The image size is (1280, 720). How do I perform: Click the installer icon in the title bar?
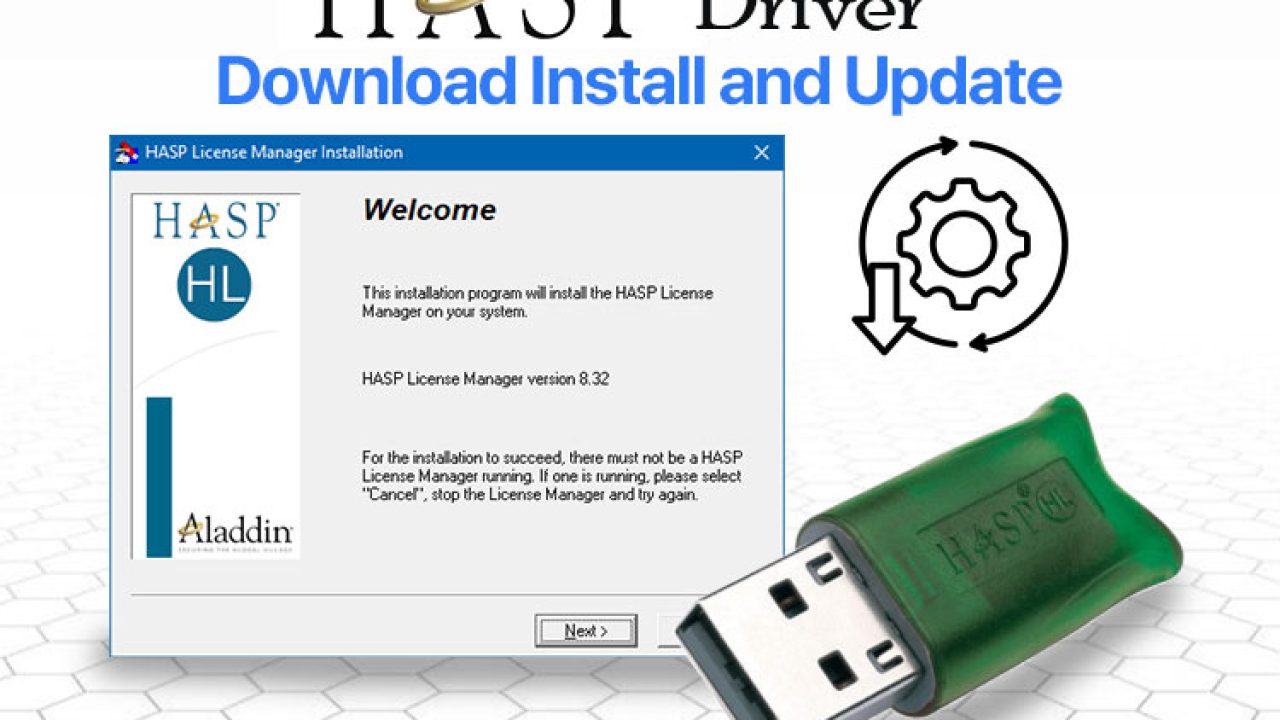126,153
